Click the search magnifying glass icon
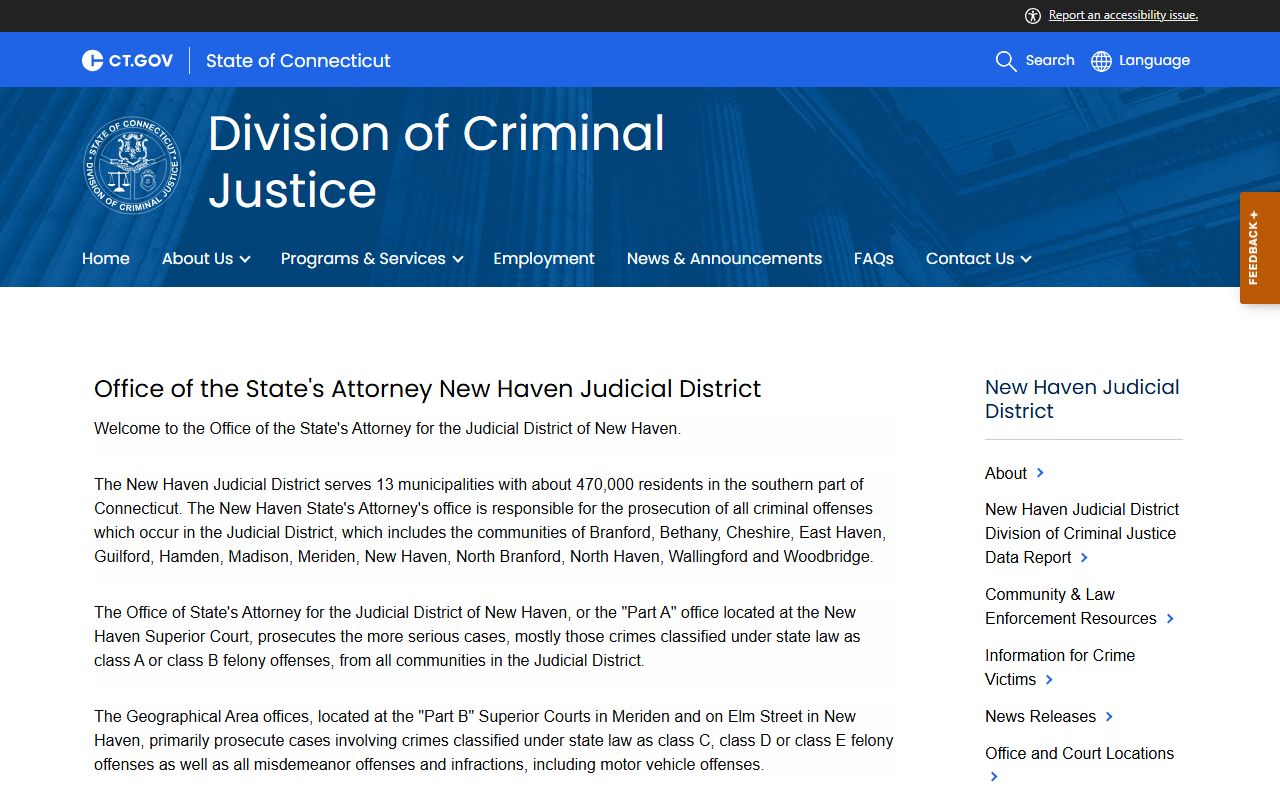 tap(1006, 61)
